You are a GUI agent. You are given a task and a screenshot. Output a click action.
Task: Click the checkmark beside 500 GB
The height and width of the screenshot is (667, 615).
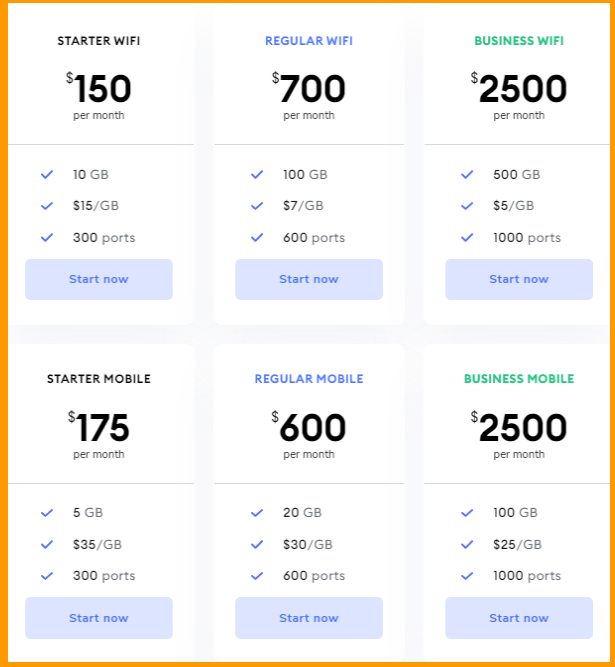tap(467, 174)
